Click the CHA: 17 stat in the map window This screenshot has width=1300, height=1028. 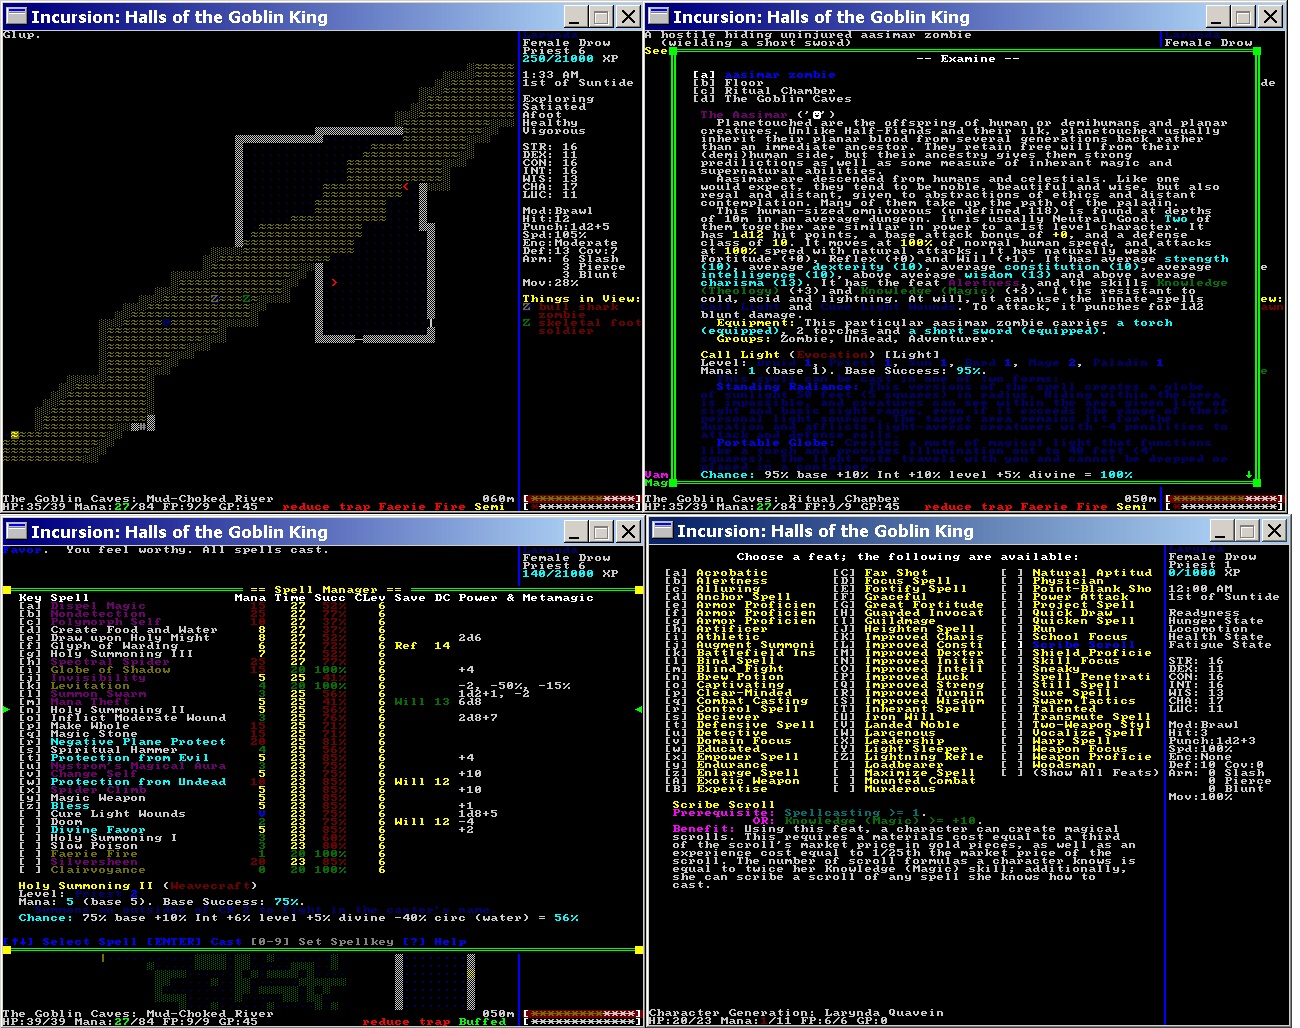click(550, 187)
